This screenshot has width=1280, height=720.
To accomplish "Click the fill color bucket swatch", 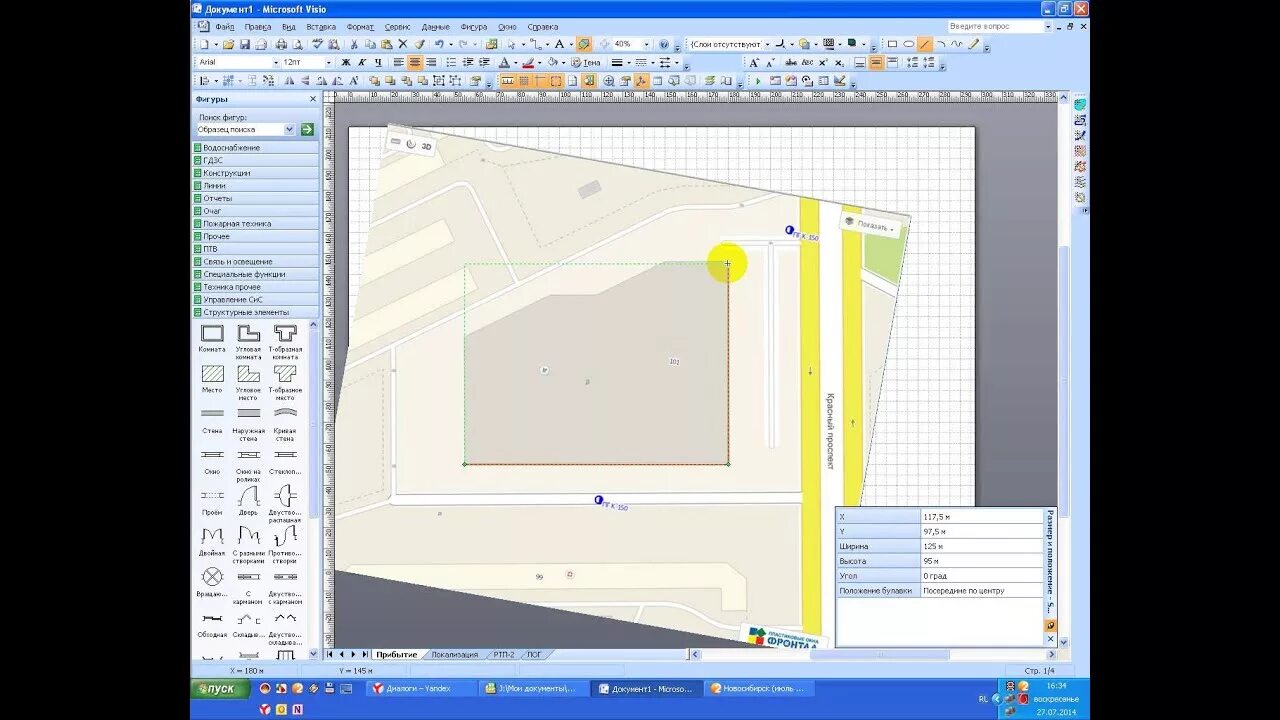I will 551,62.
